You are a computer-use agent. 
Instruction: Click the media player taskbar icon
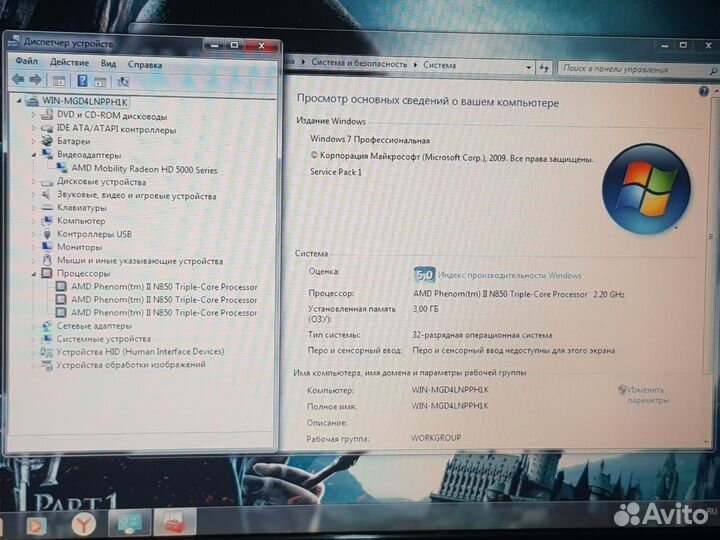pyautogui.click(x=36, y=525)
